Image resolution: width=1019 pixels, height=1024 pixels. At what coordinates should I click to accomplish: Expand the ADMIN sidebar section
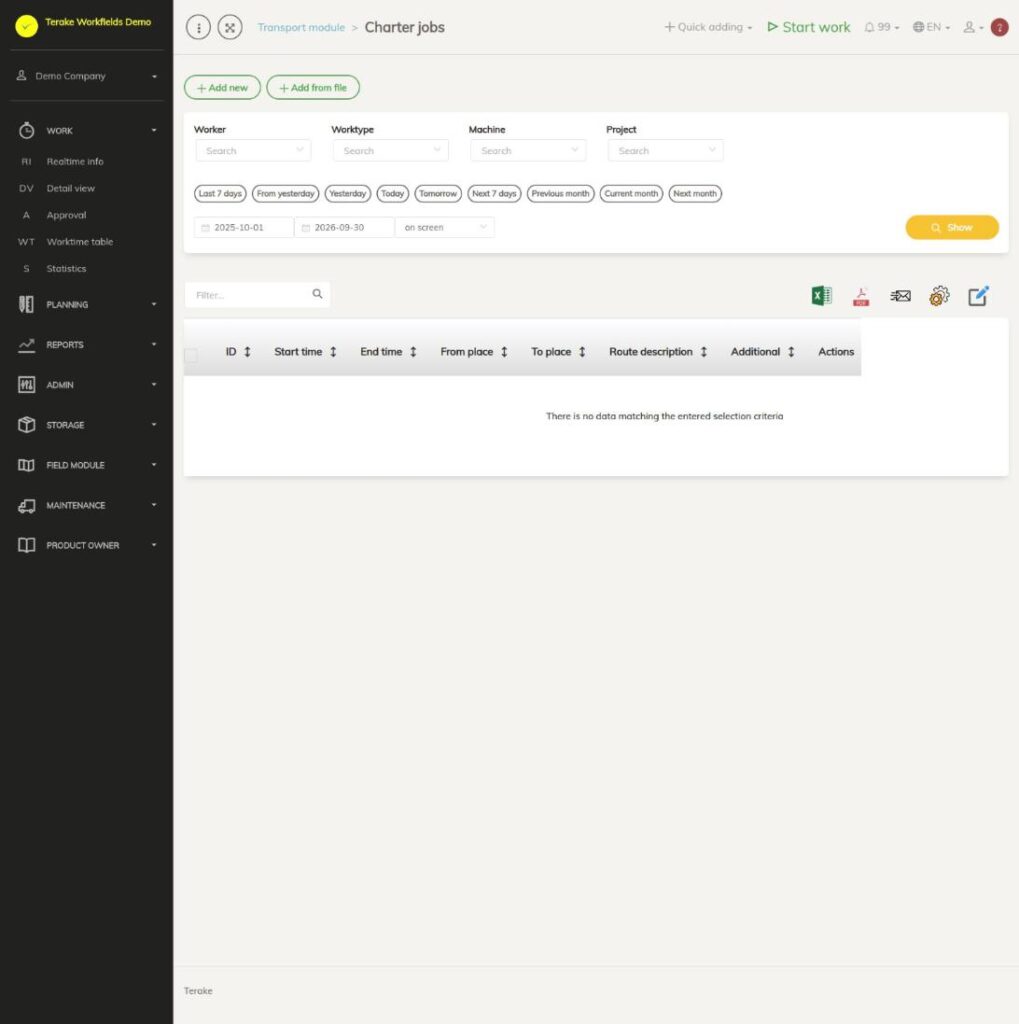click(x=86, y=385)
